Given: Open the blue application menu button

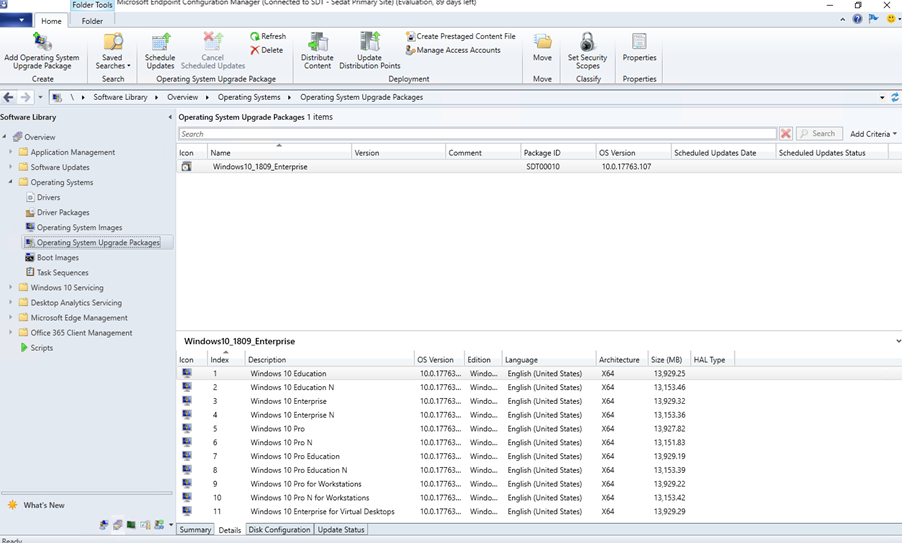Looking at the screenshot, I should tap(16, 20).
